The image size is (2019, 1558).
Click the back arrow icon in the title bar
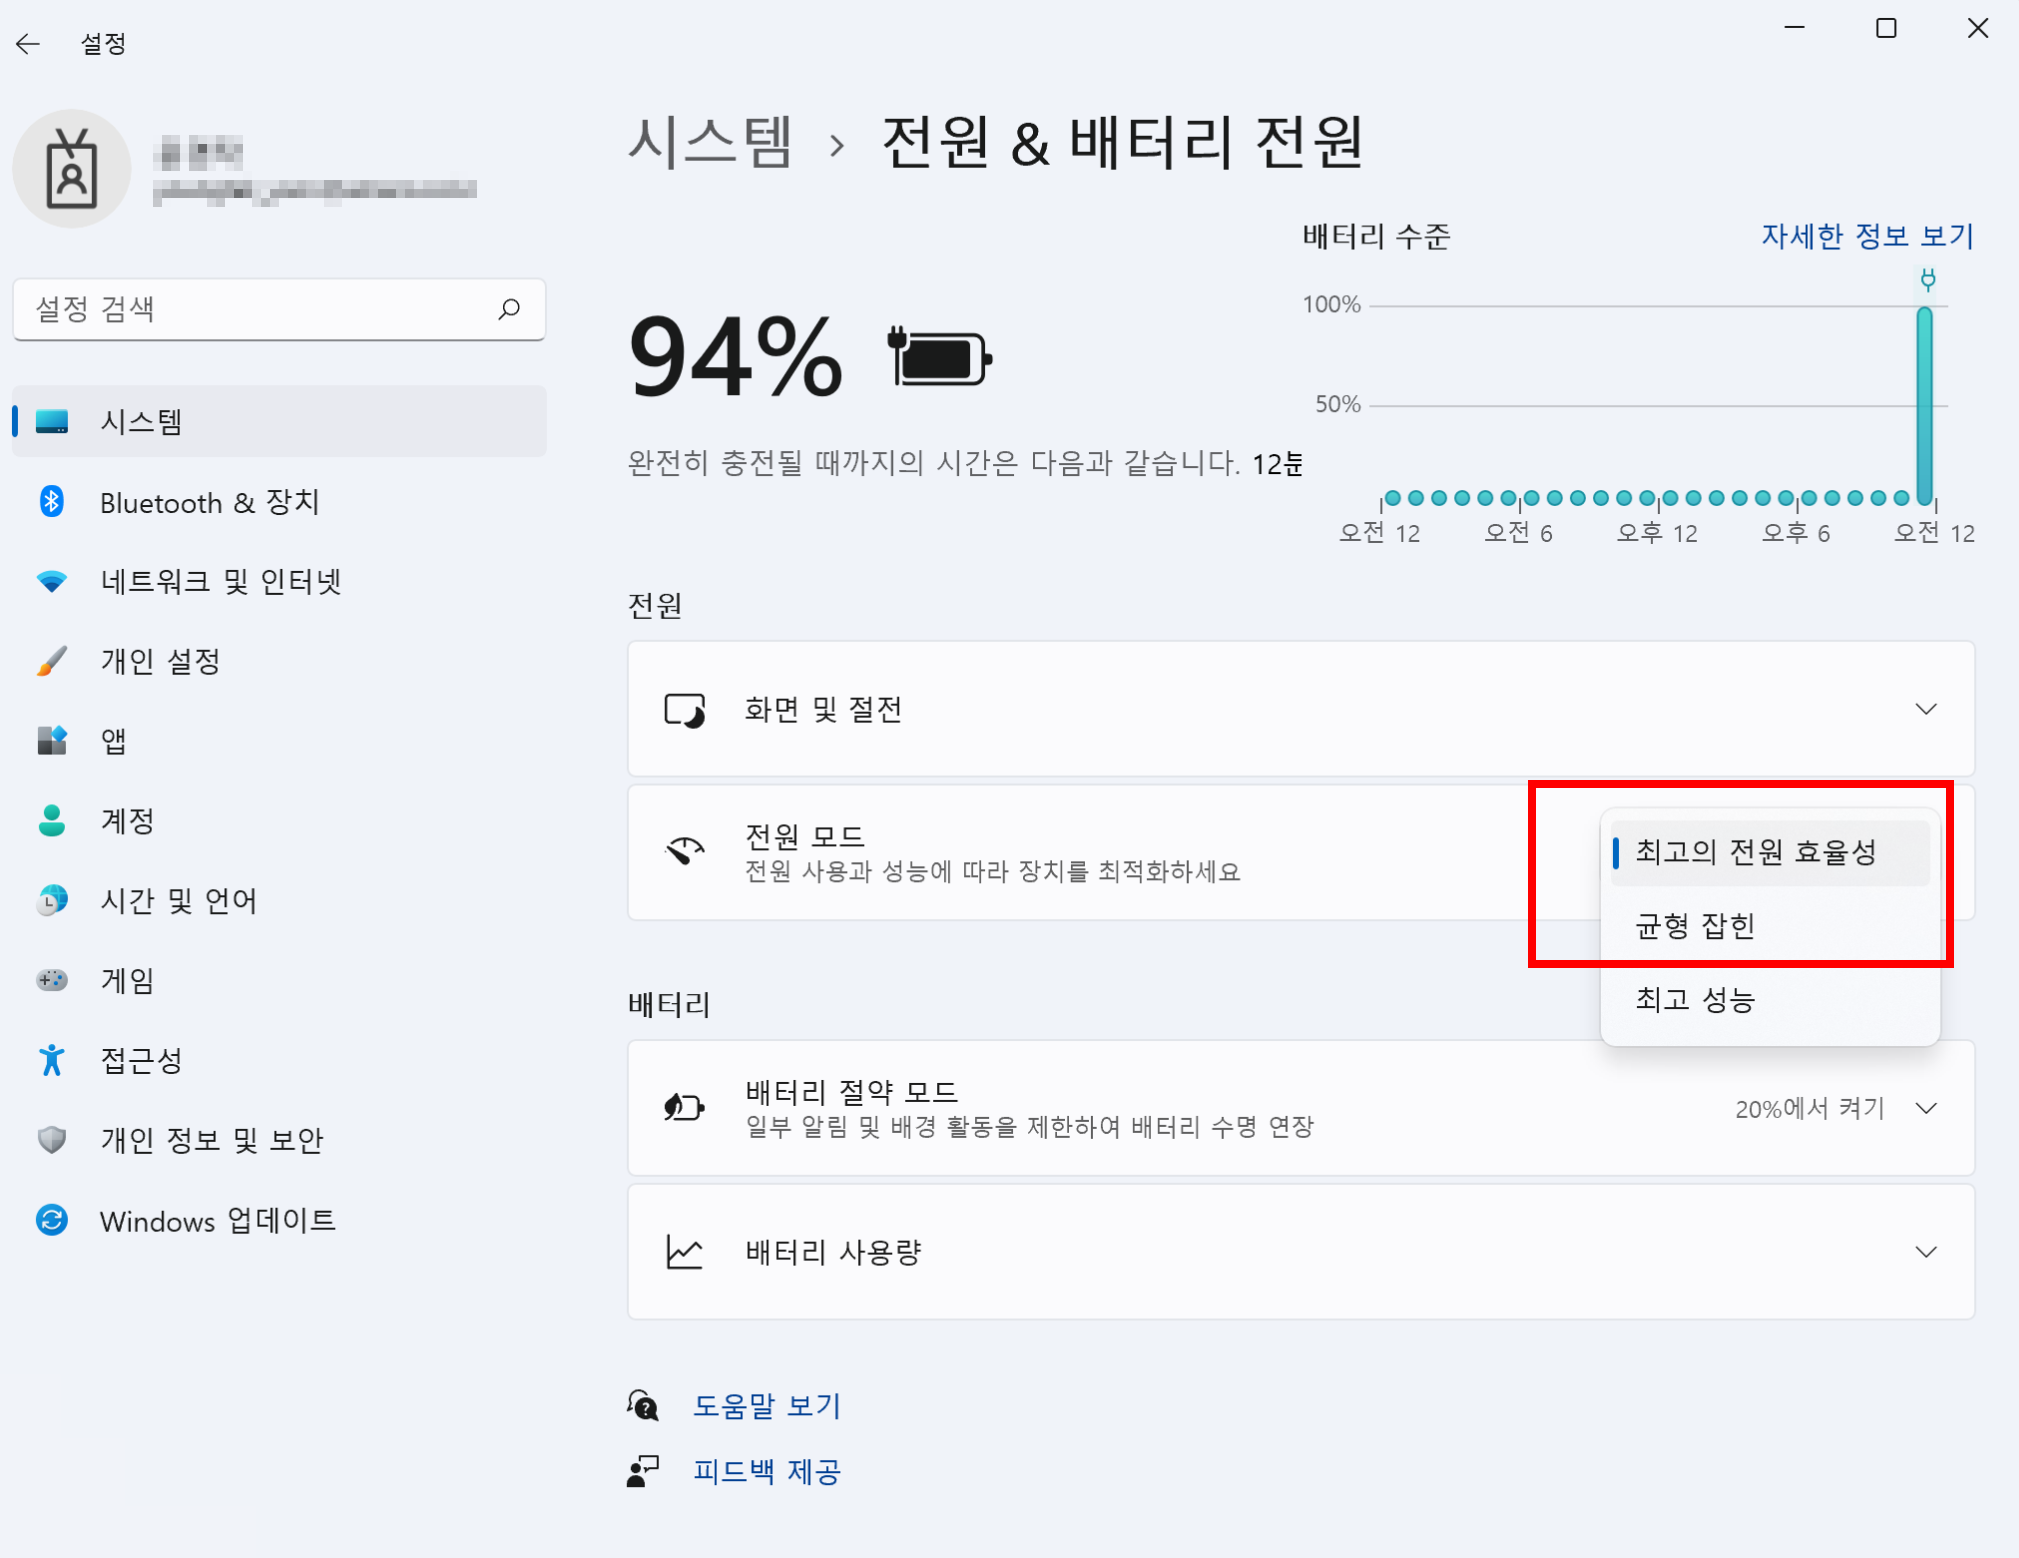tap(28, 44)
